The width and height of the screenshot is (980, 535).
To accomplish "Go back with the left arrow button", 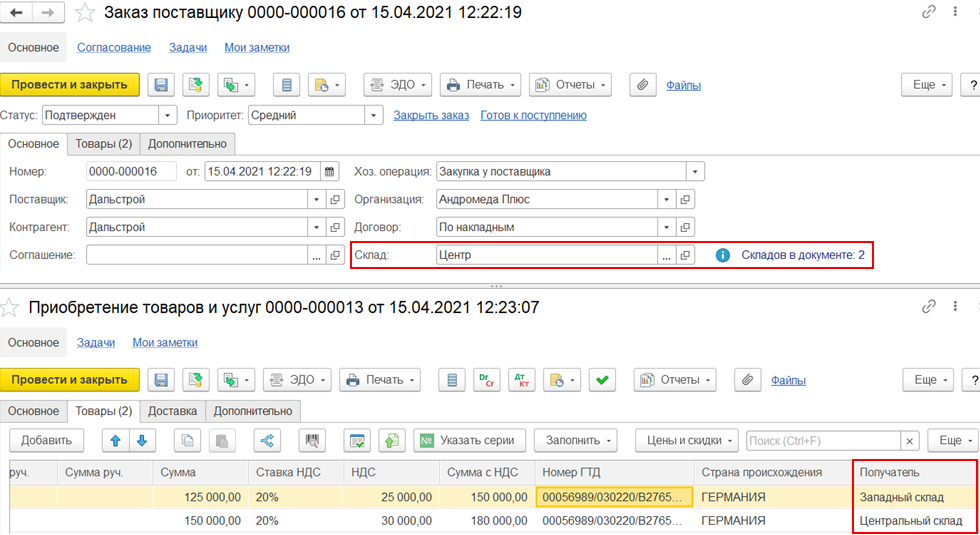I will [16, 12].
